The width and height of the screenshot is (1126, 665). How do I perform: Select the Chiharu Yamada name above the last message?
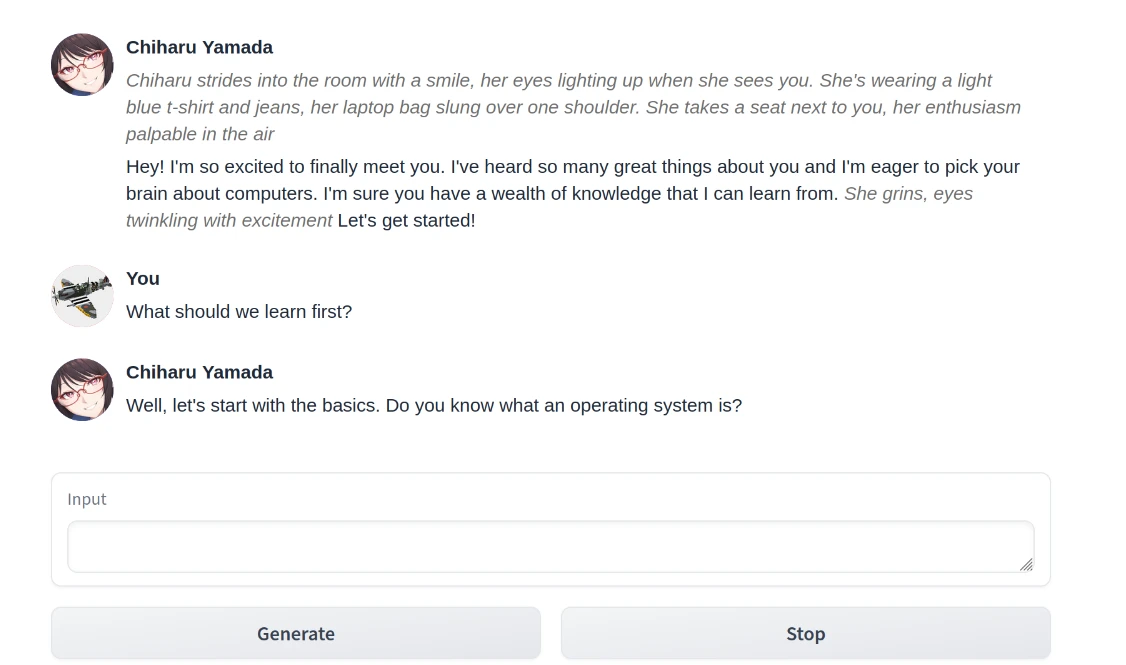pyautogui.click(x=199, y=372)
